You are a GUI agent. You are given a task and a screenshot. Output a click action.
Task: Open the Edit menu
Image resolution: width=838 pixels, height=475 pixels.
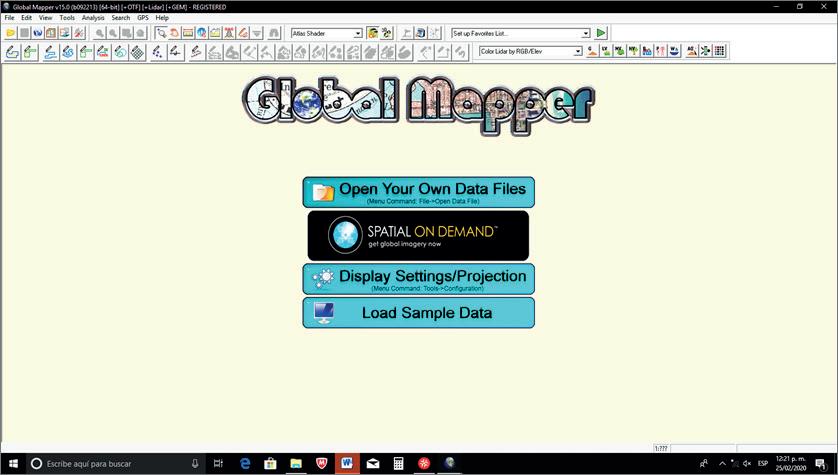[26, 18]
